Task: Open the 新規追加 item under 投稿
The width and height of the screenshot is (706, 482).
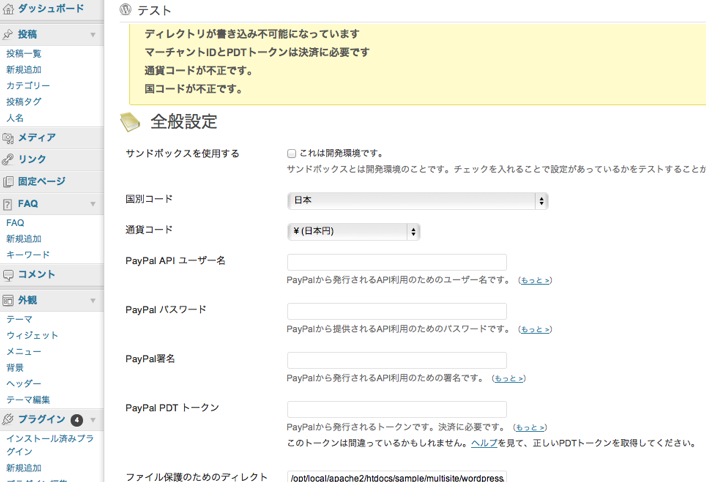Action: 24,70
